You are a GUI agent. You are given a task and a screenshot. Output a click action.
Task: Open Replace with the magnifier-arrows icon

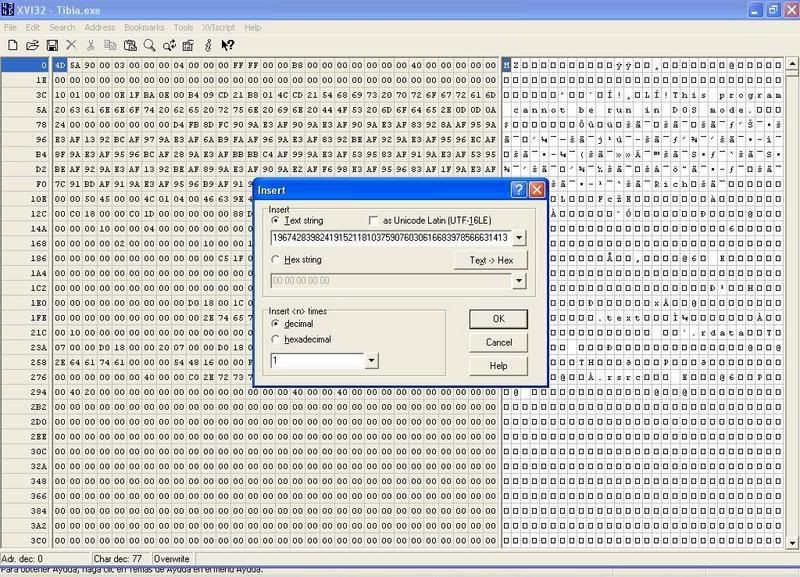coord(167,45)
